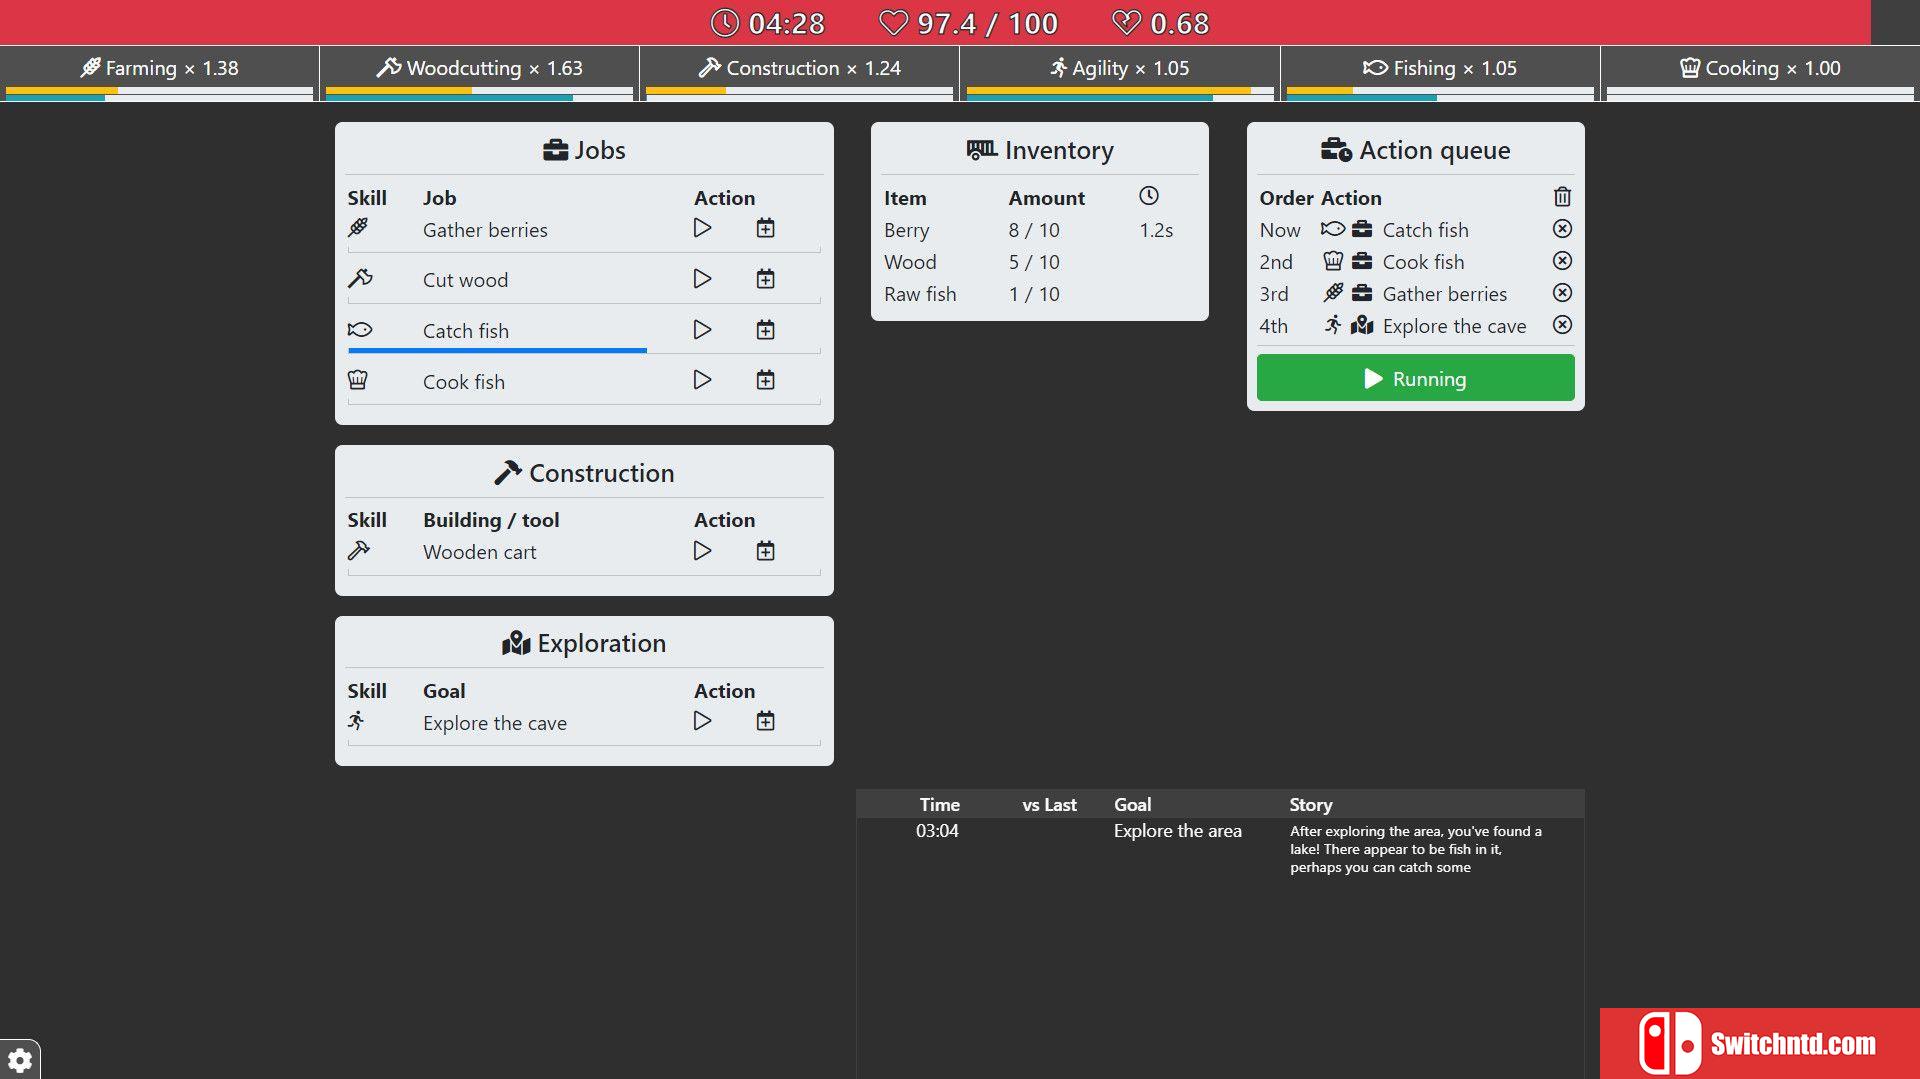Screen dimensions: 1920x1079
Task: Toggle the green Running queue button
Action: 1415,378
